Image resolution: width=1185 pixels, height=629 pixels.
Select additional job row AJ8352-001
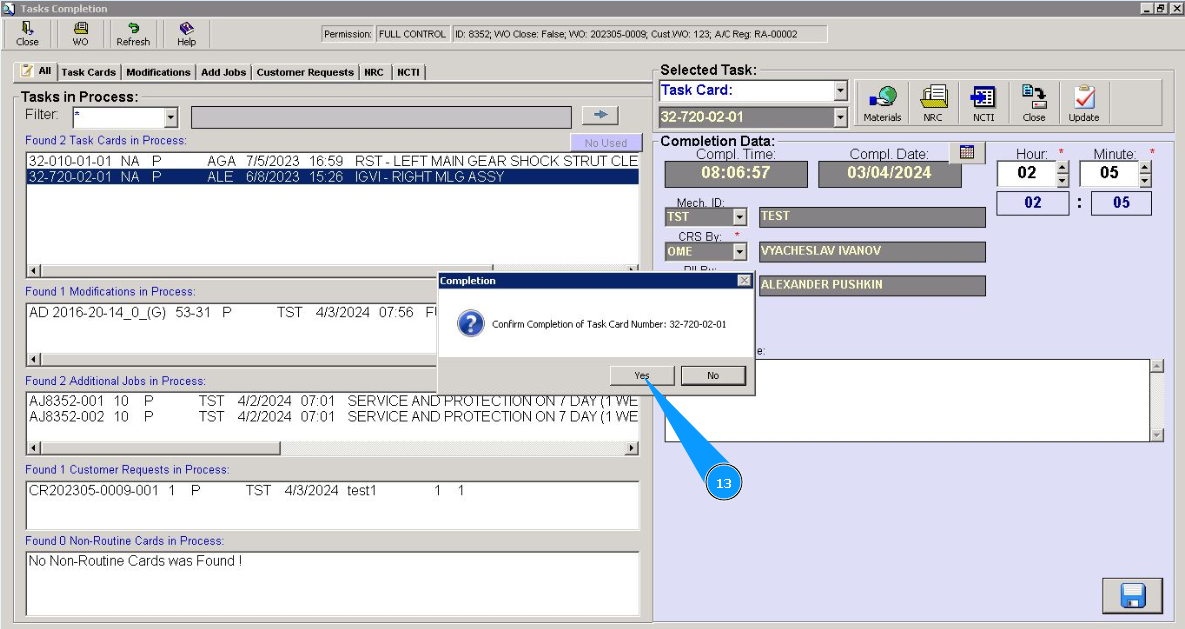point(333,401)
